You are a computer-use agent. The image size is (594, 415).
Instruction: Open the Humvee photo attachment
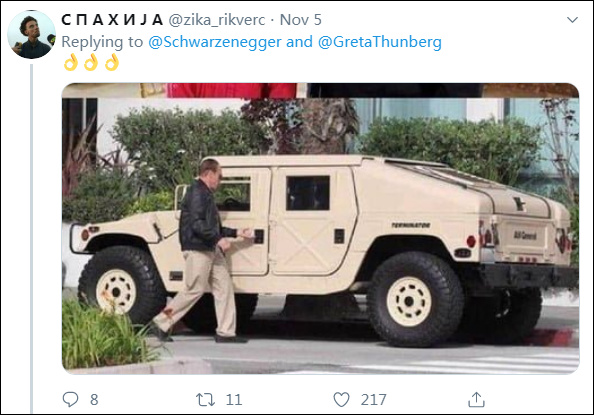pos(320,229)
